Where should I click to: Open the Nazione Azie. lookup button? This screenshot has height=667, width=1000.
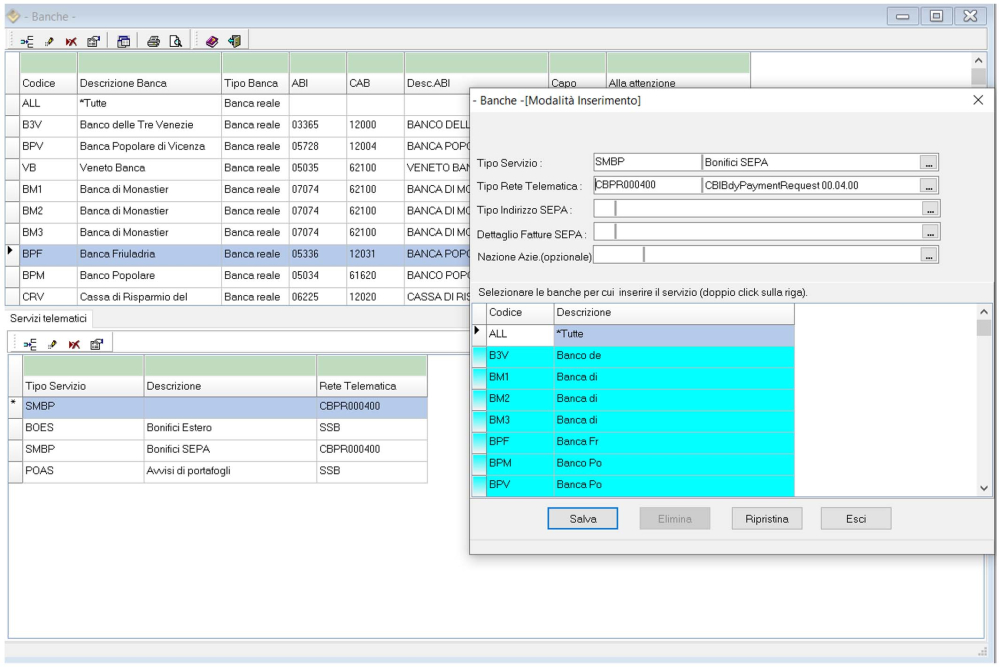coord(929,256)
